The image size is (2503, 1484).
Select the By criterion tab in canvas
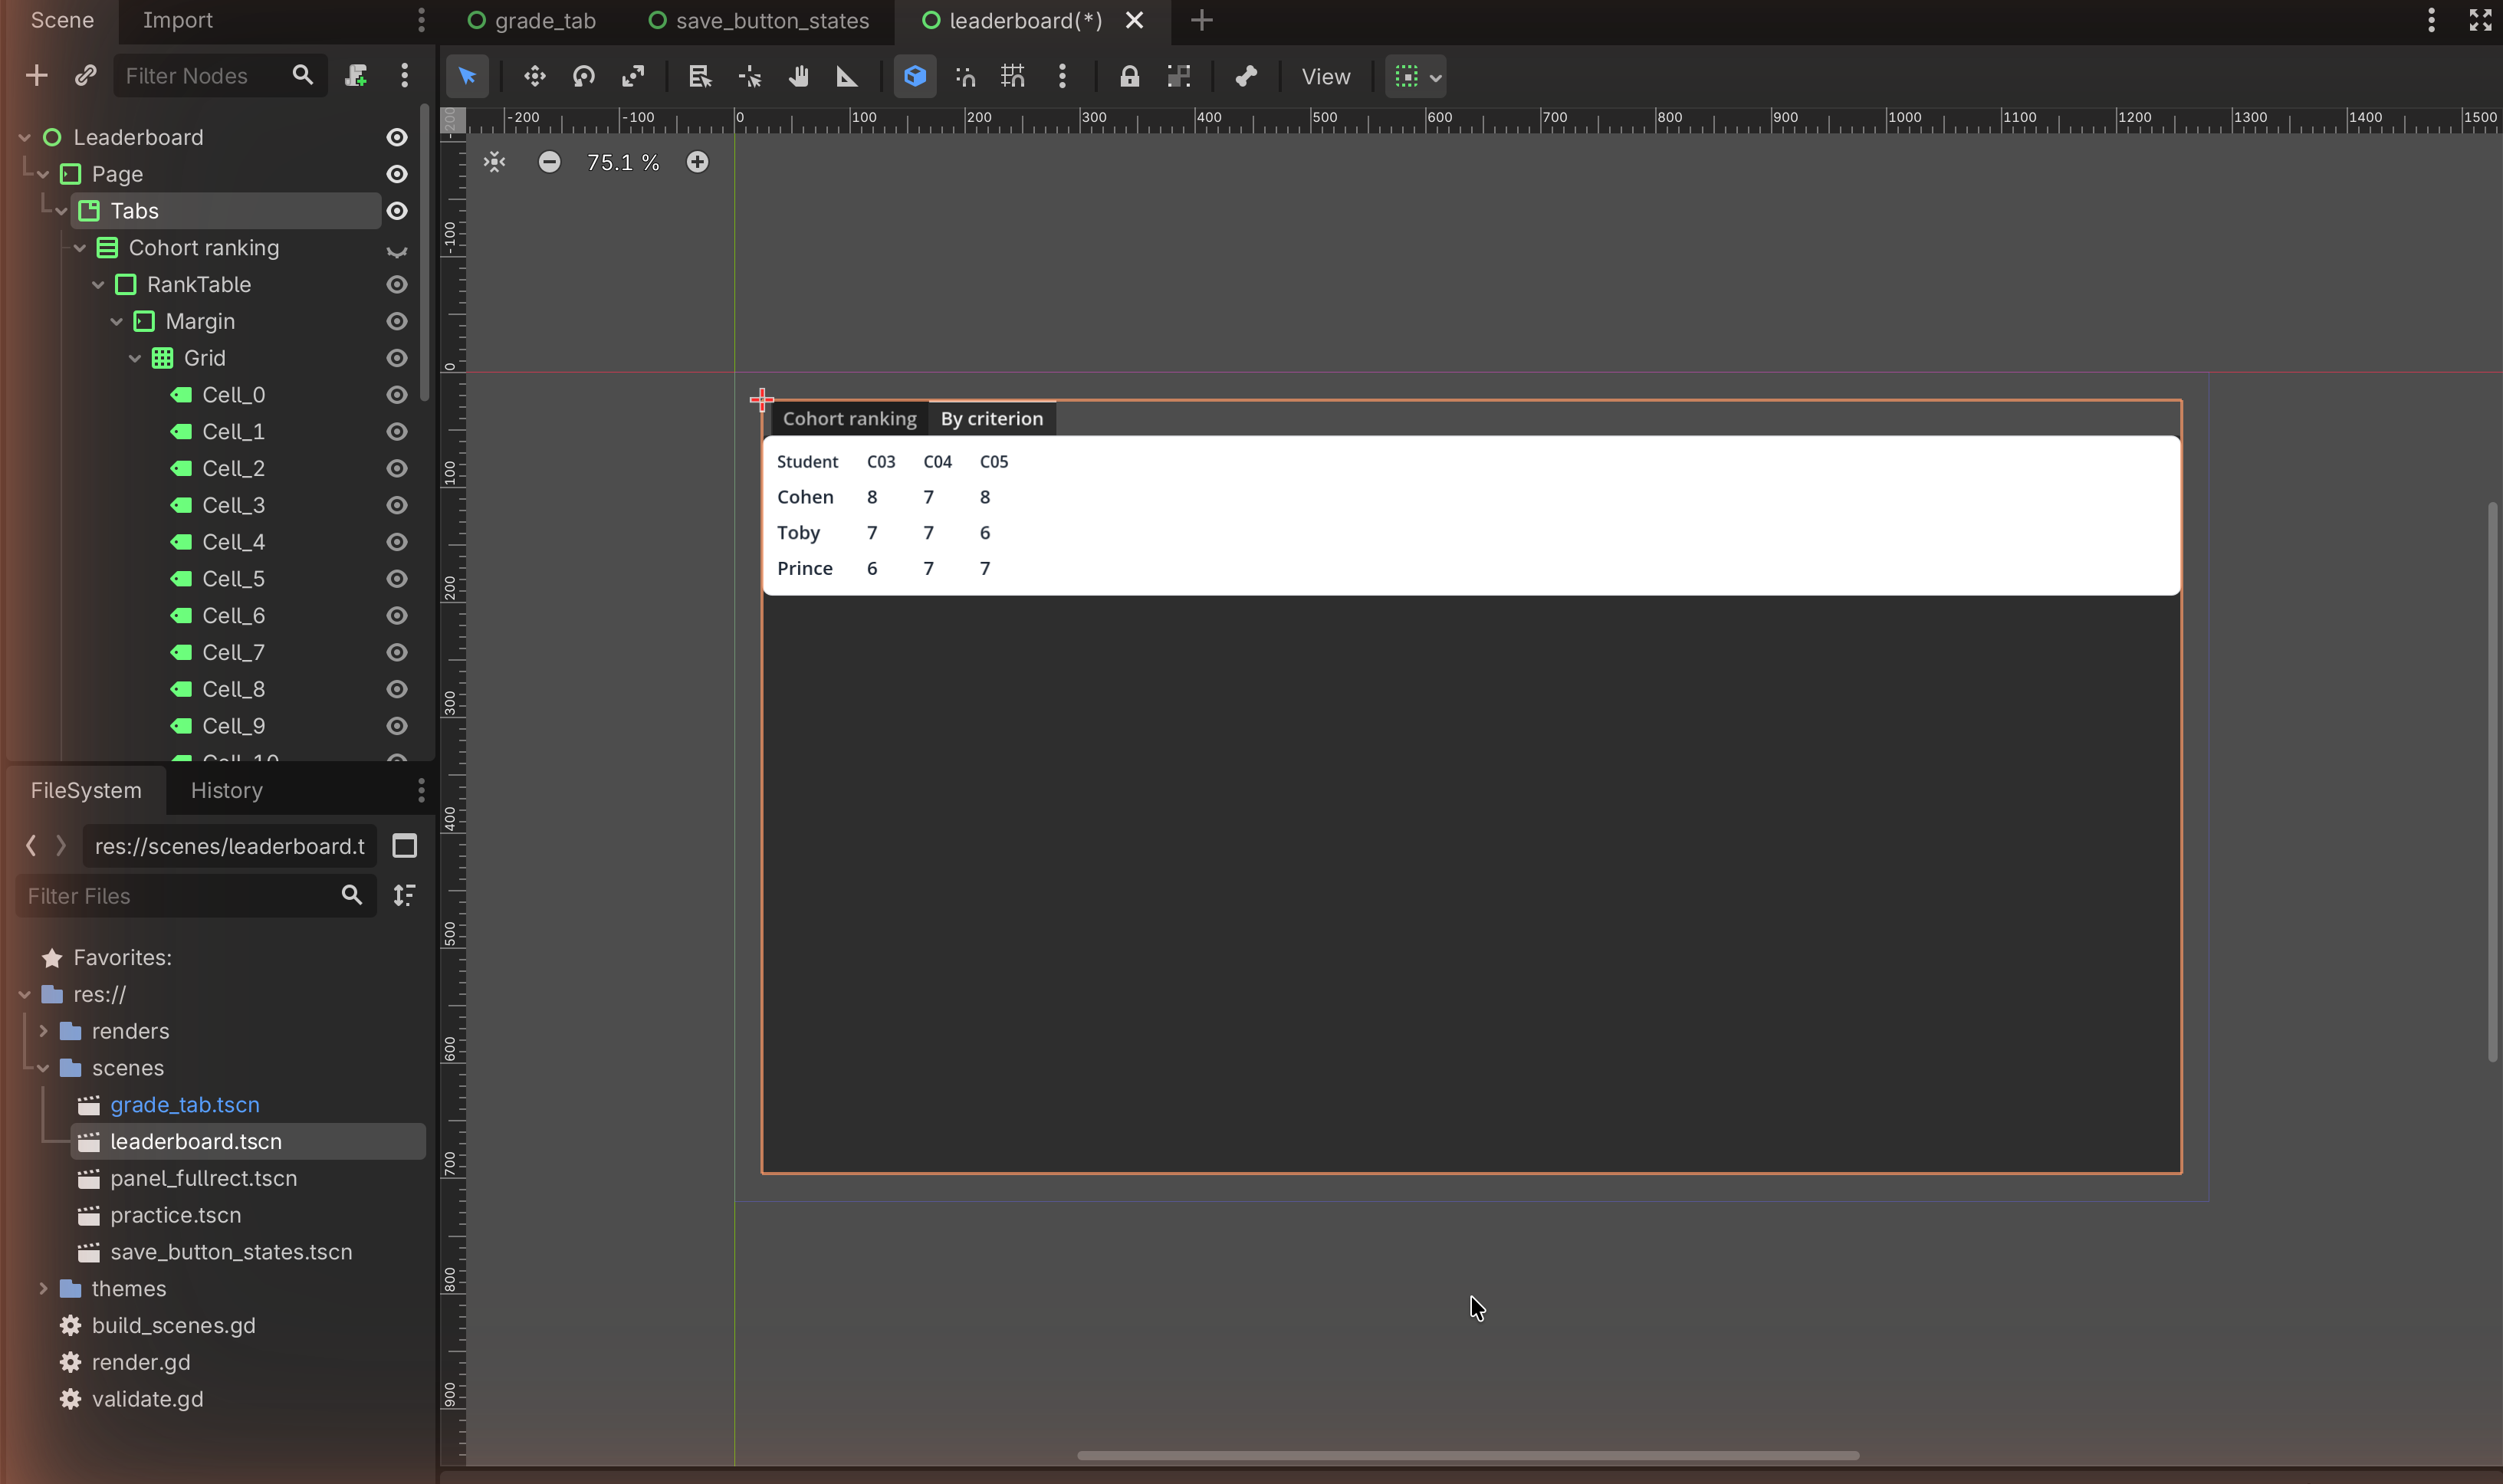pyautogui.click(x=991, y=419)
